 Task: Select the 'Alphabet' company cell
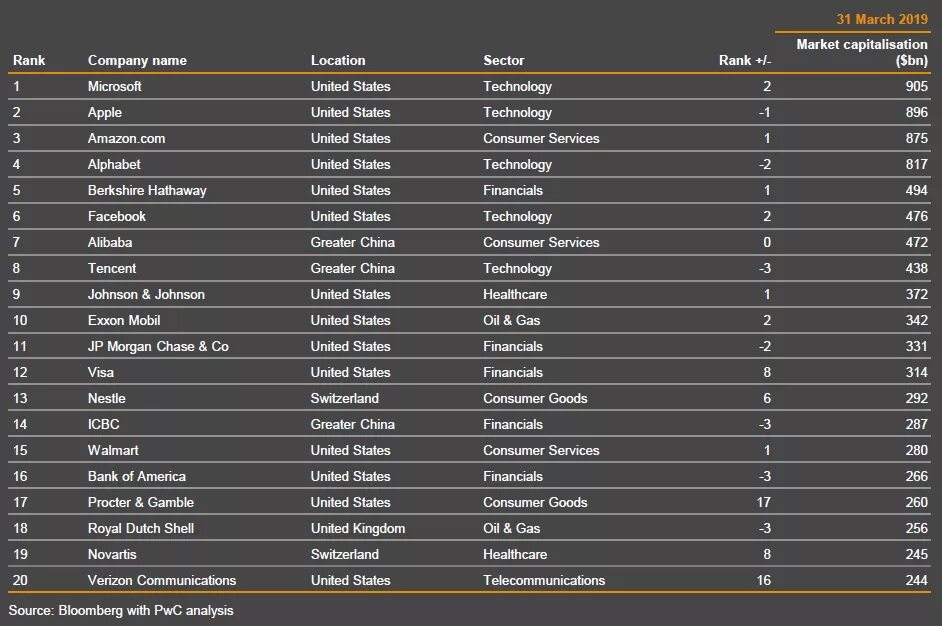click(x=114, y=164)
